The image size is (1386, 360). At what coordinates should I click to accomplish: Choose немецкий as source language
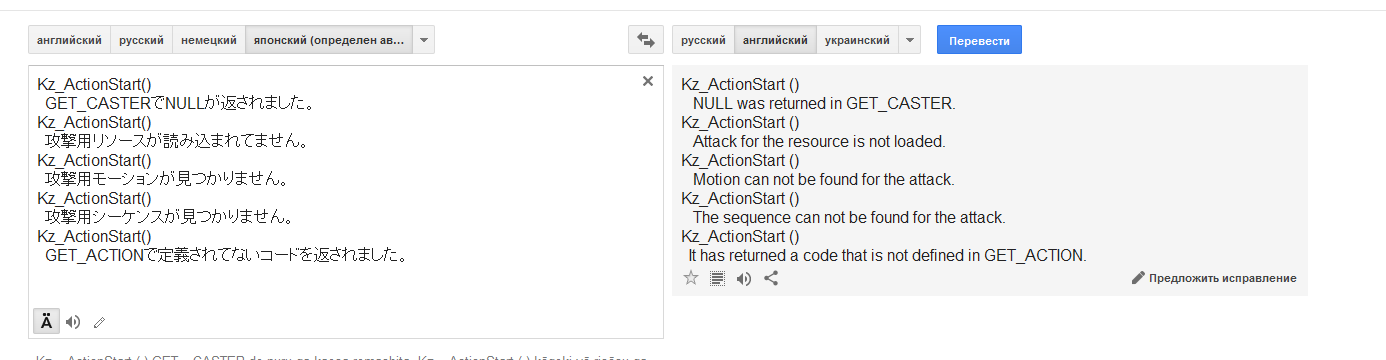point(209,40)
